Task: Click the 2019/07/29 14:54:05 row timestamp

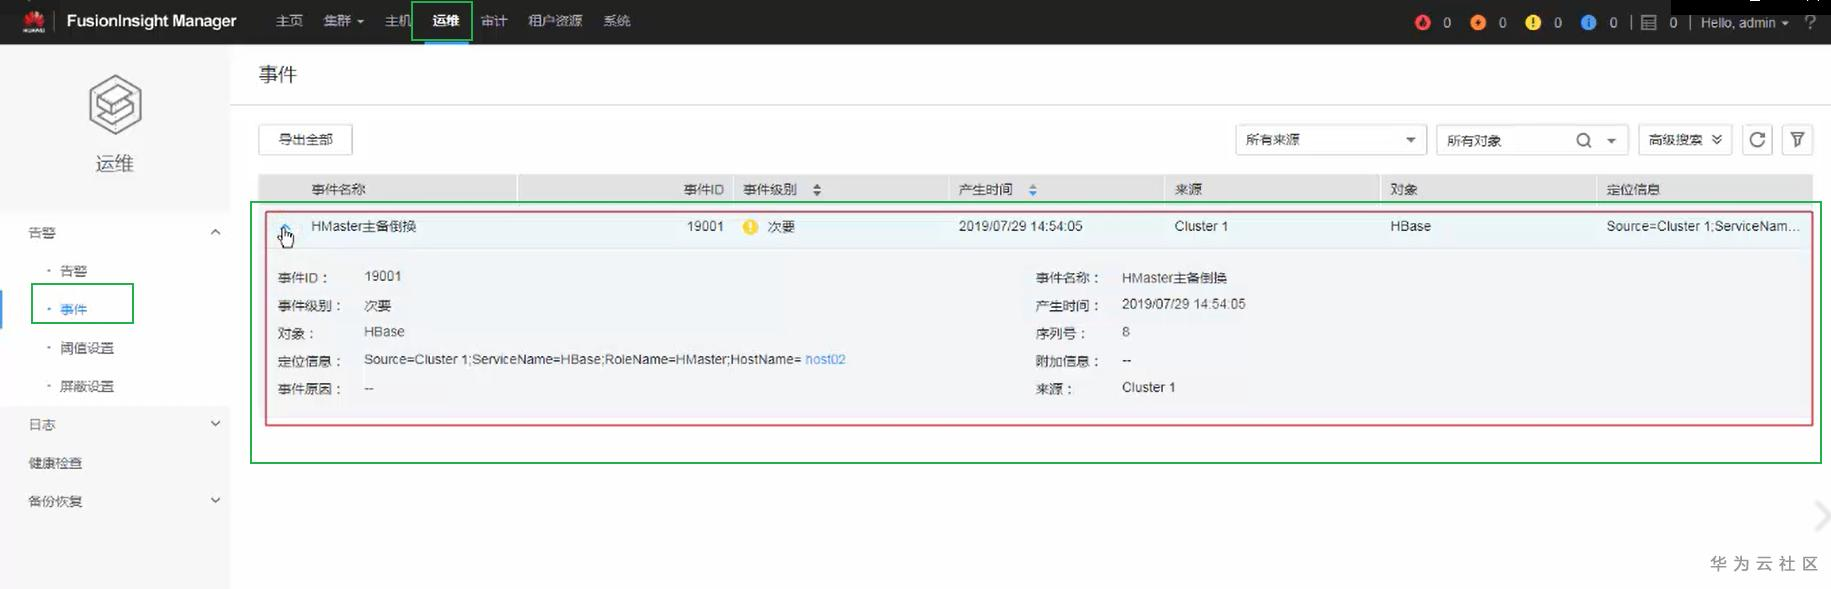Action: click(1020, 226)
